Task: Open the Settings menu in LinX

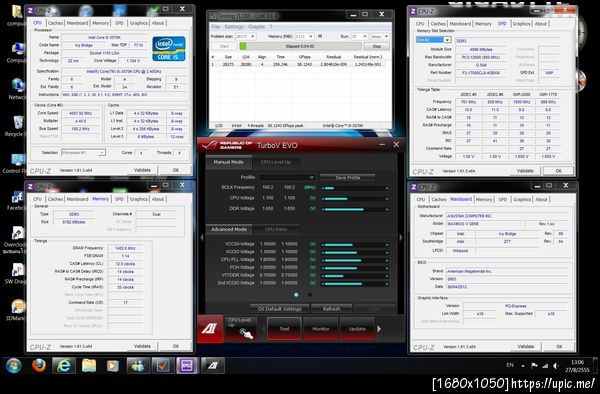Action: coord(234,27)
